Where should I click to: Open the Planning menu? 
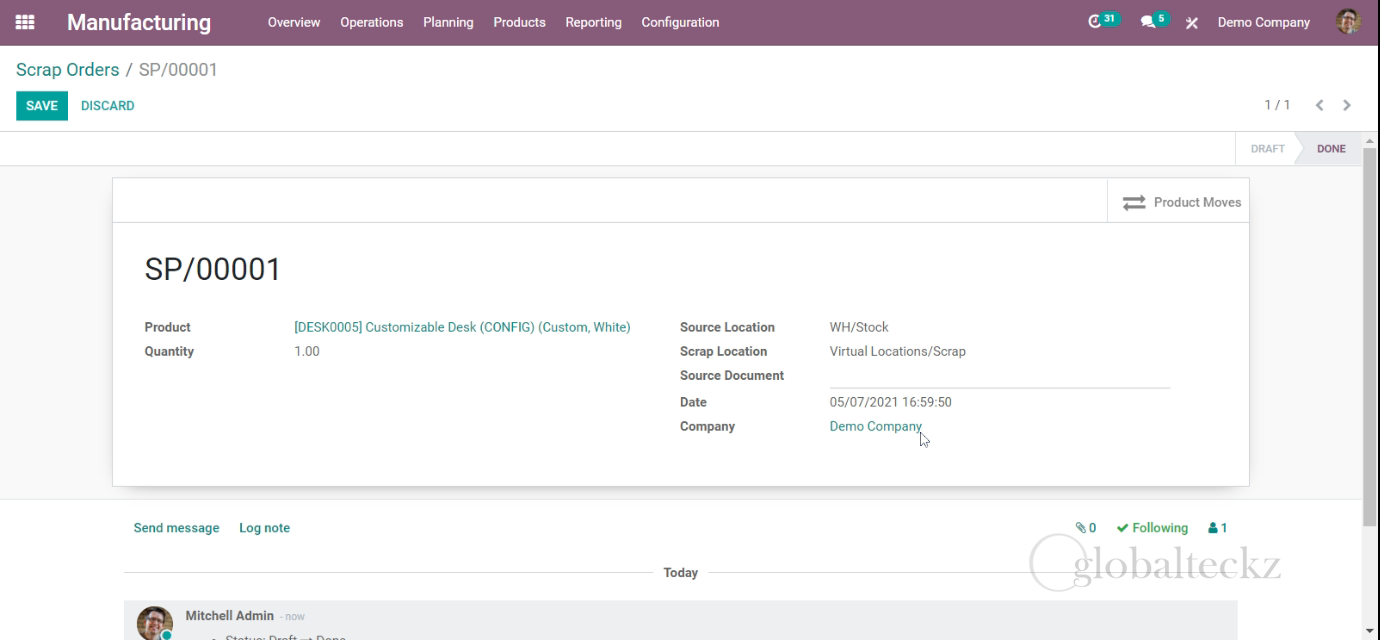[448, 22]
